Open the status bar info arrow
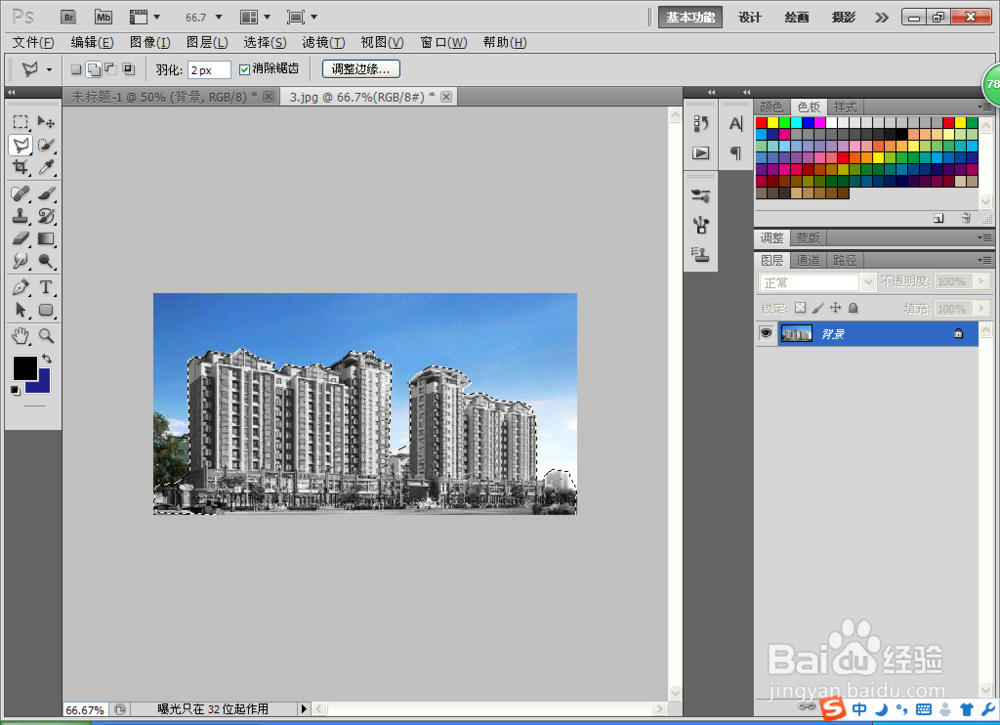The height and width of the screenshot is (725, 1000). (x=304, y=708)
